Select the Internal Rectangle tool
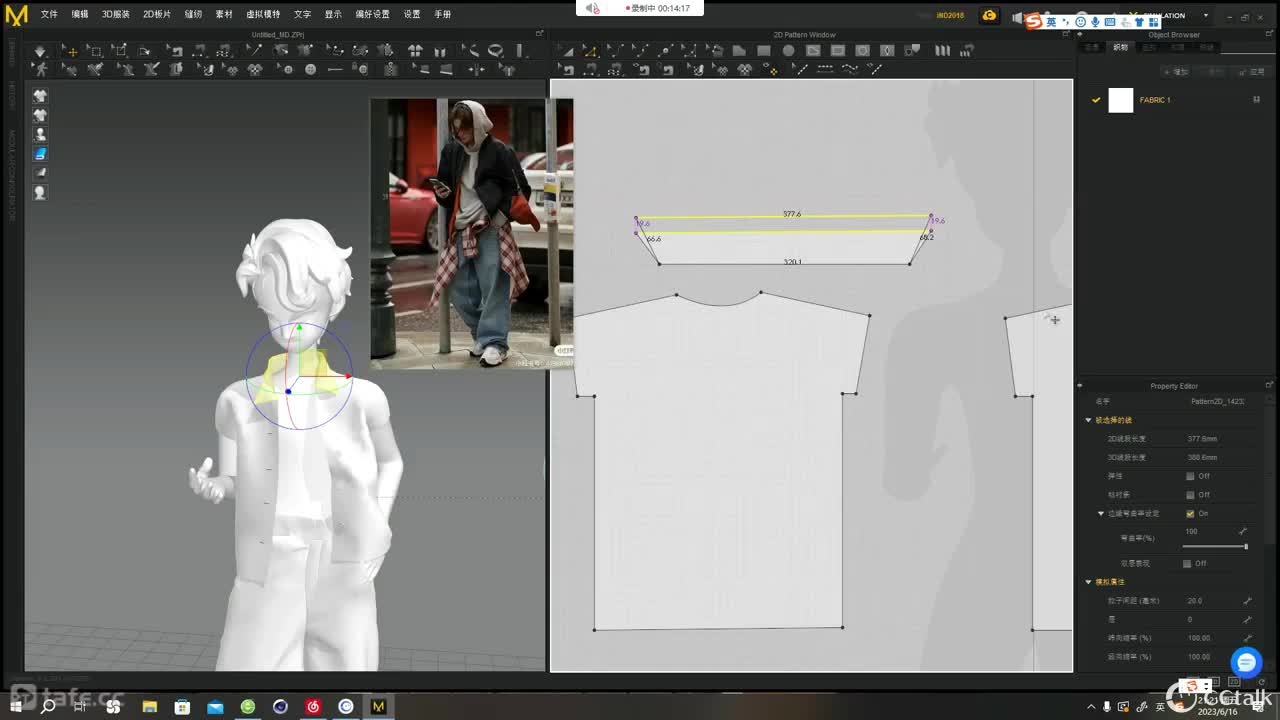 point(838,50)
